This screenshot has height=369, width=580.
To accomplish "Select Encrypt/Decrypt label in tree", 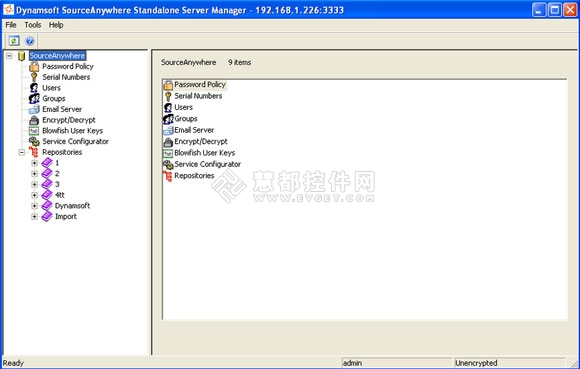I will click(69, 120).
